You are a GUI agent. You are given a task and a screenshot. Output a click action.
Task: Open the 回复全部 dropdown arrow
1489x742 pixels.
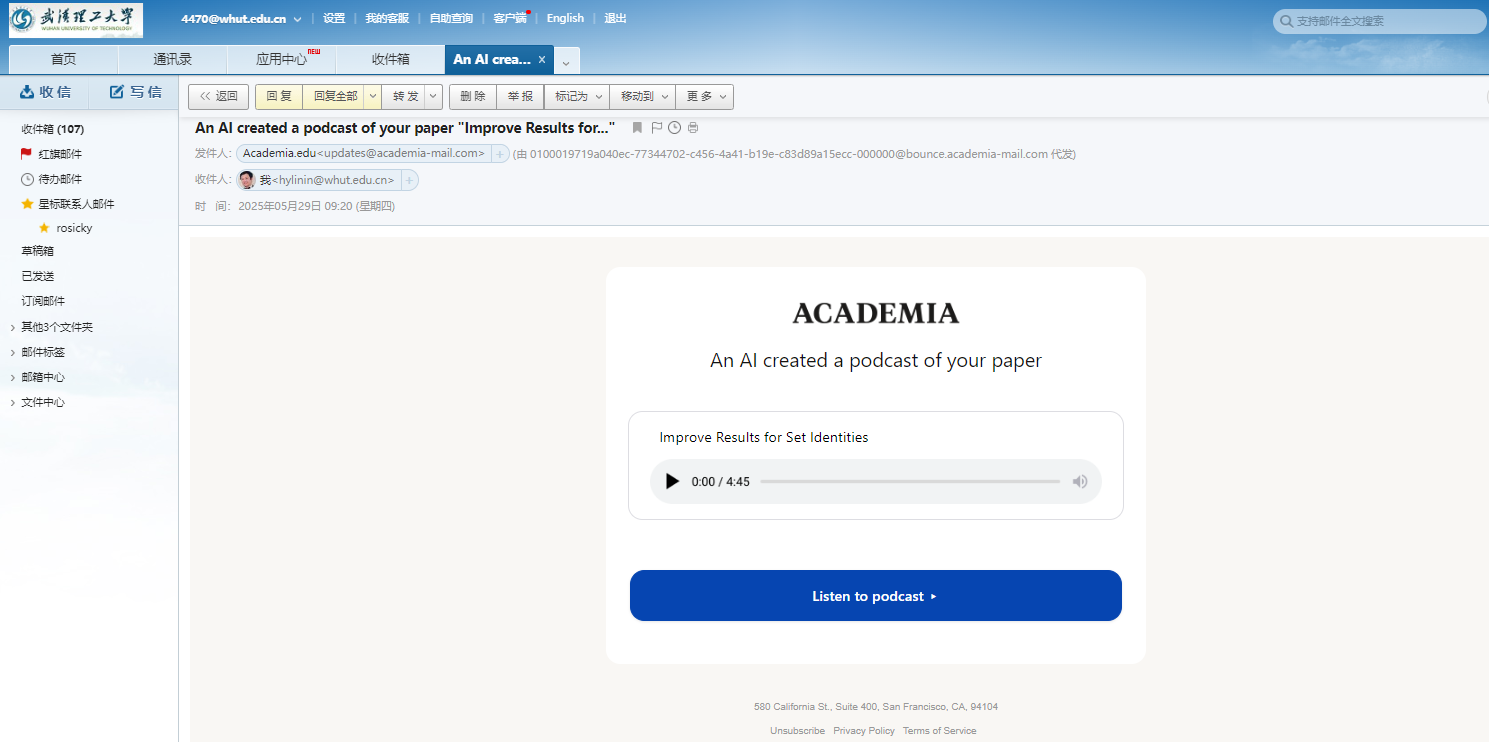click(x=372, y=96)
